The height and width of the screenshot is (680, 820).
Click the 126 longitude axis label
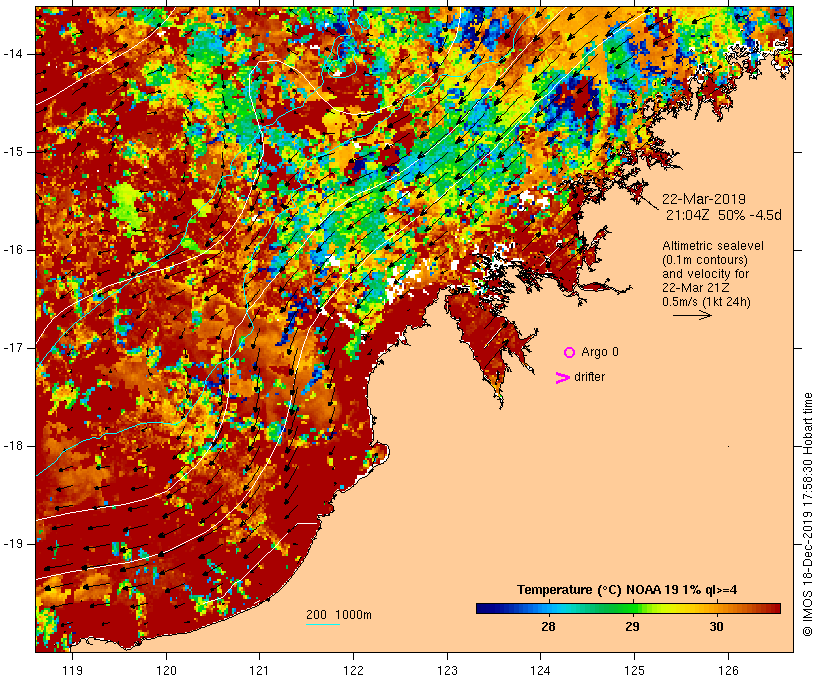[728, 670]
